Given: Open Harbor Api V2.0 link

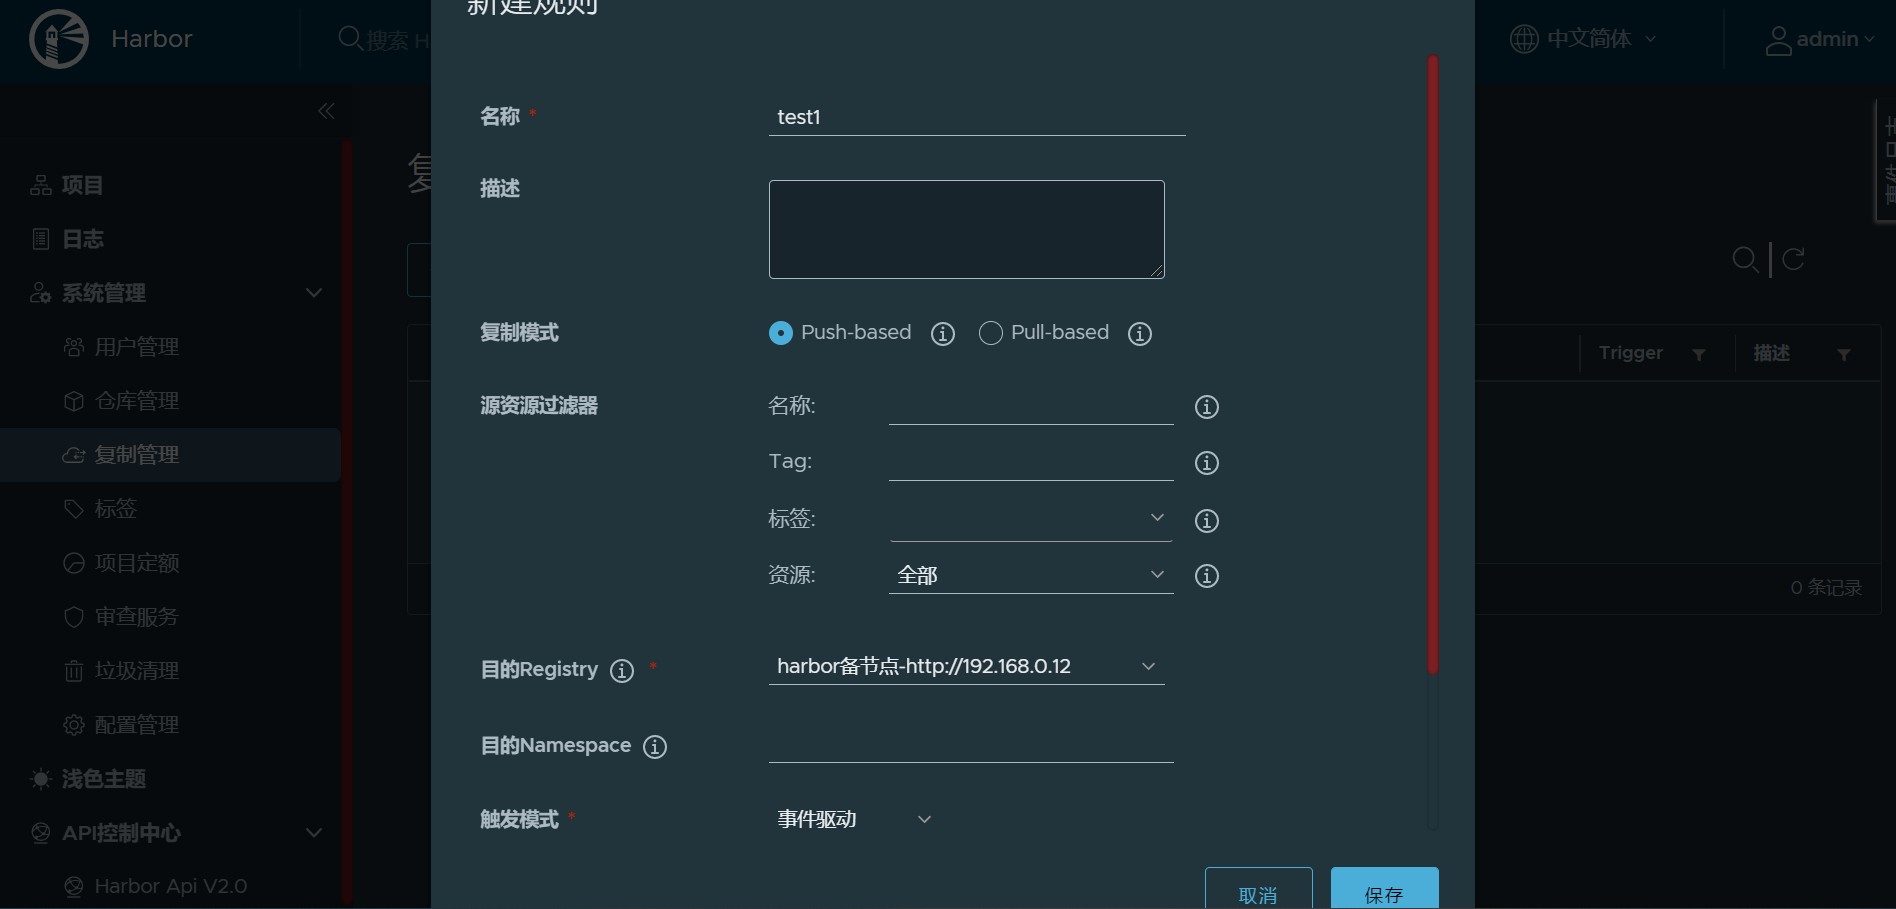Looking at the screenshot, I should (x=170, y=887).
